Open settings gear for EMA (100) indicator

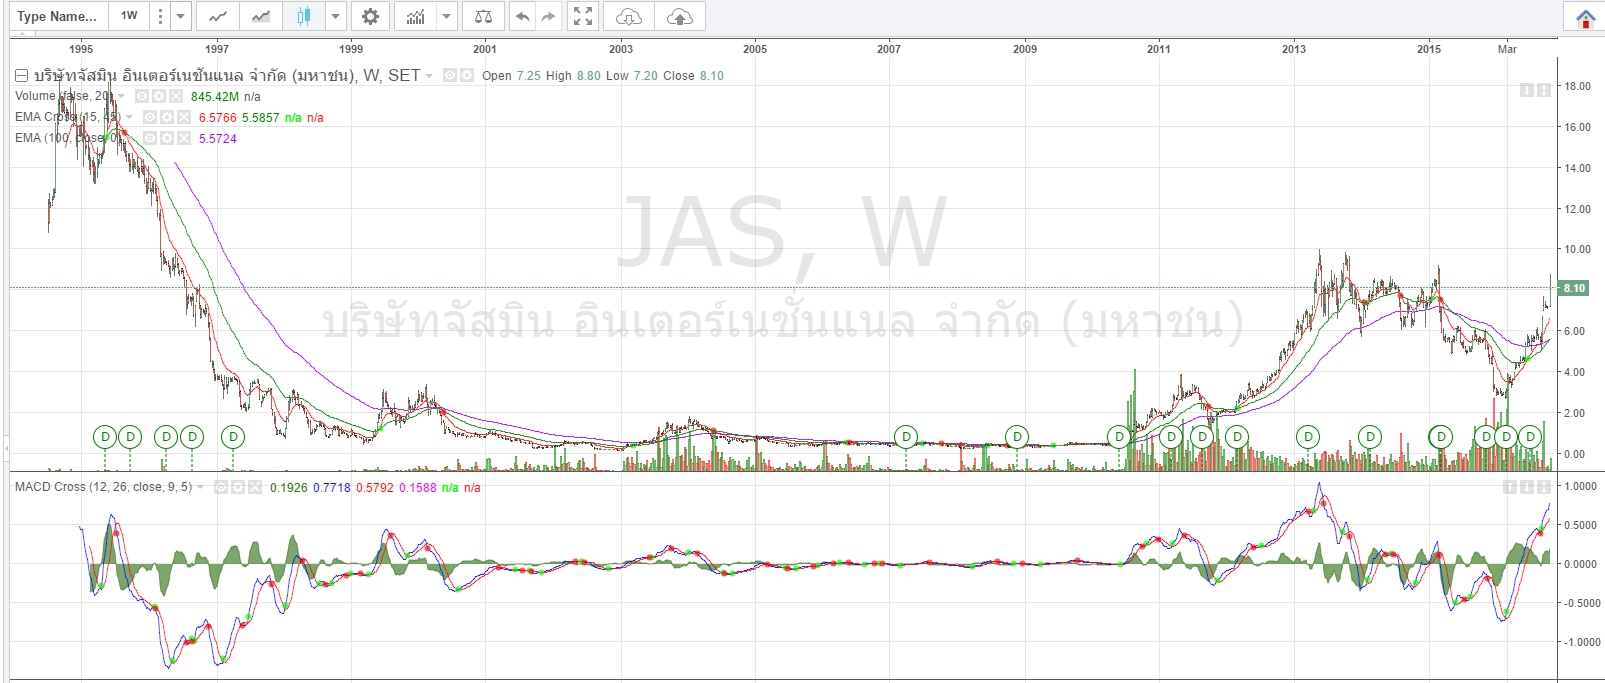[167, 138]
